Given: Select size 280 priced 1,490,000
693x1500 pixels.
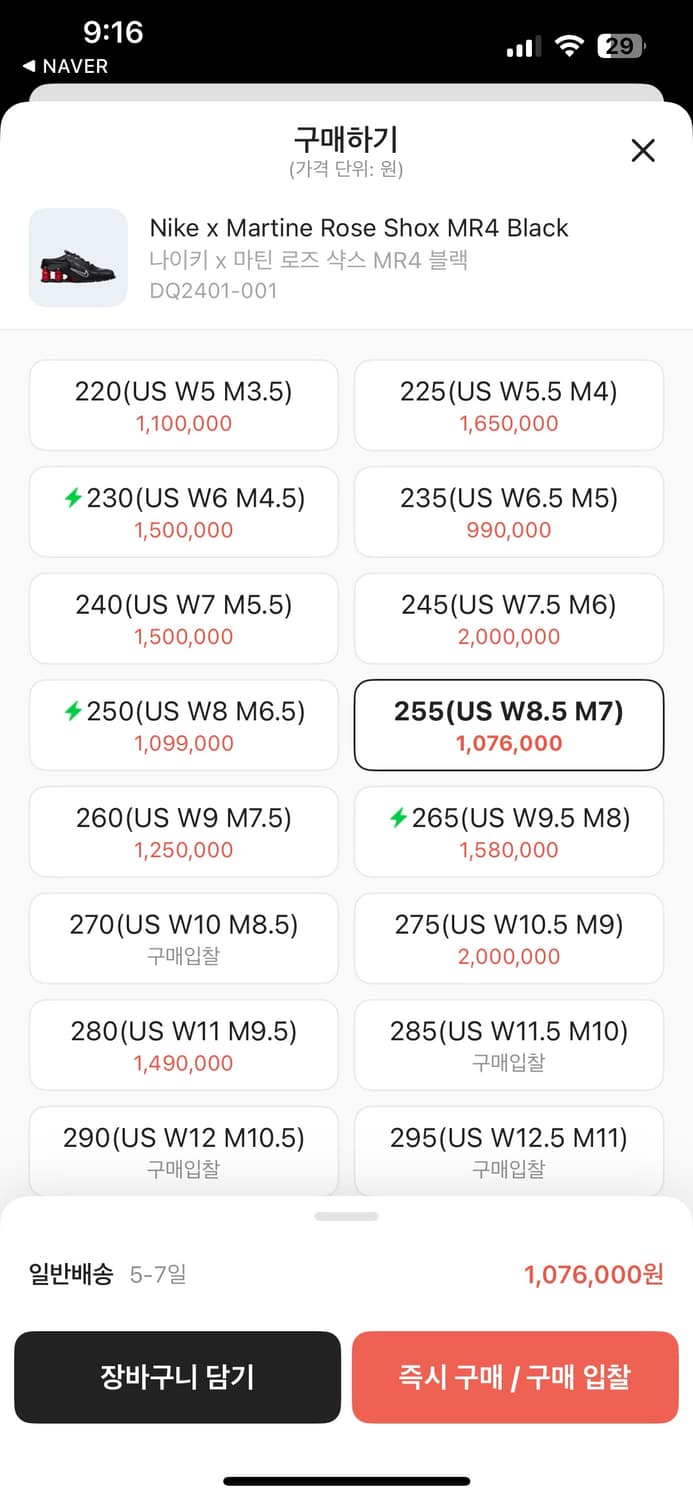Looking at the screenshot, I should point(183,1045).
